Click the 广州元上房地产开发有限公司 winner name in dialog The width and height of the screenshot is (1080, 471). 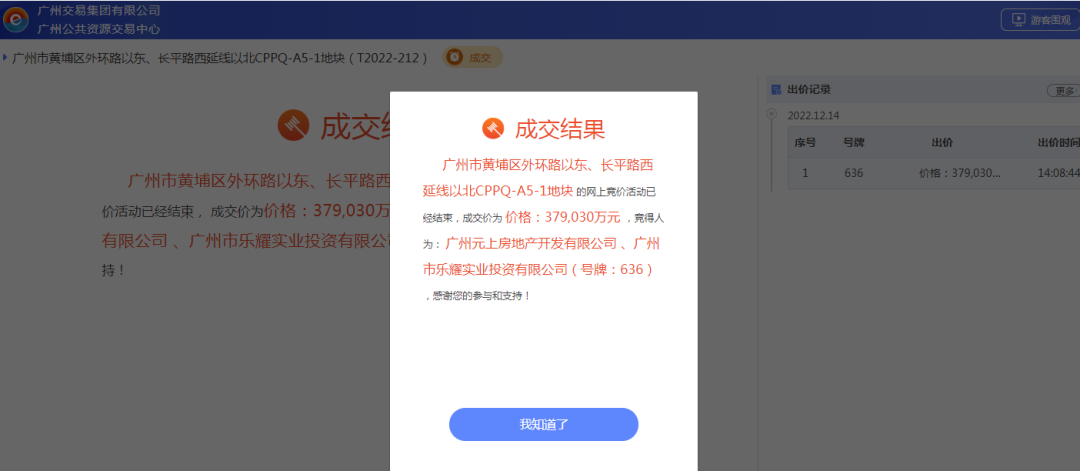tap(531, 244)
